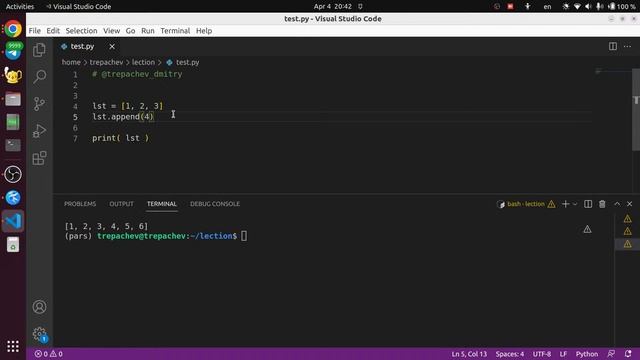Select Python language mode in status bar
Viewport: 640px width, 360px height.
click(587, 353)
